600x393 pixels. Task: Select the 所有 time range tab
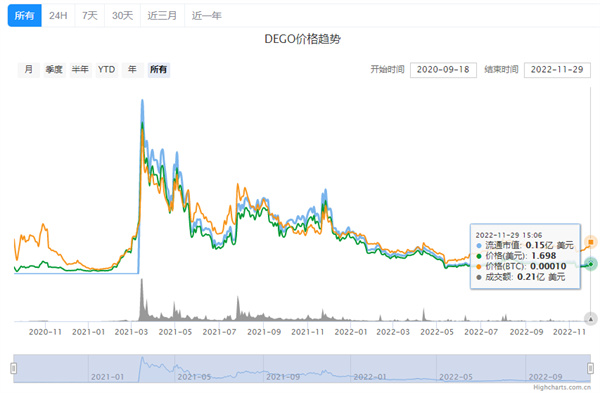[x=24, y=15]
